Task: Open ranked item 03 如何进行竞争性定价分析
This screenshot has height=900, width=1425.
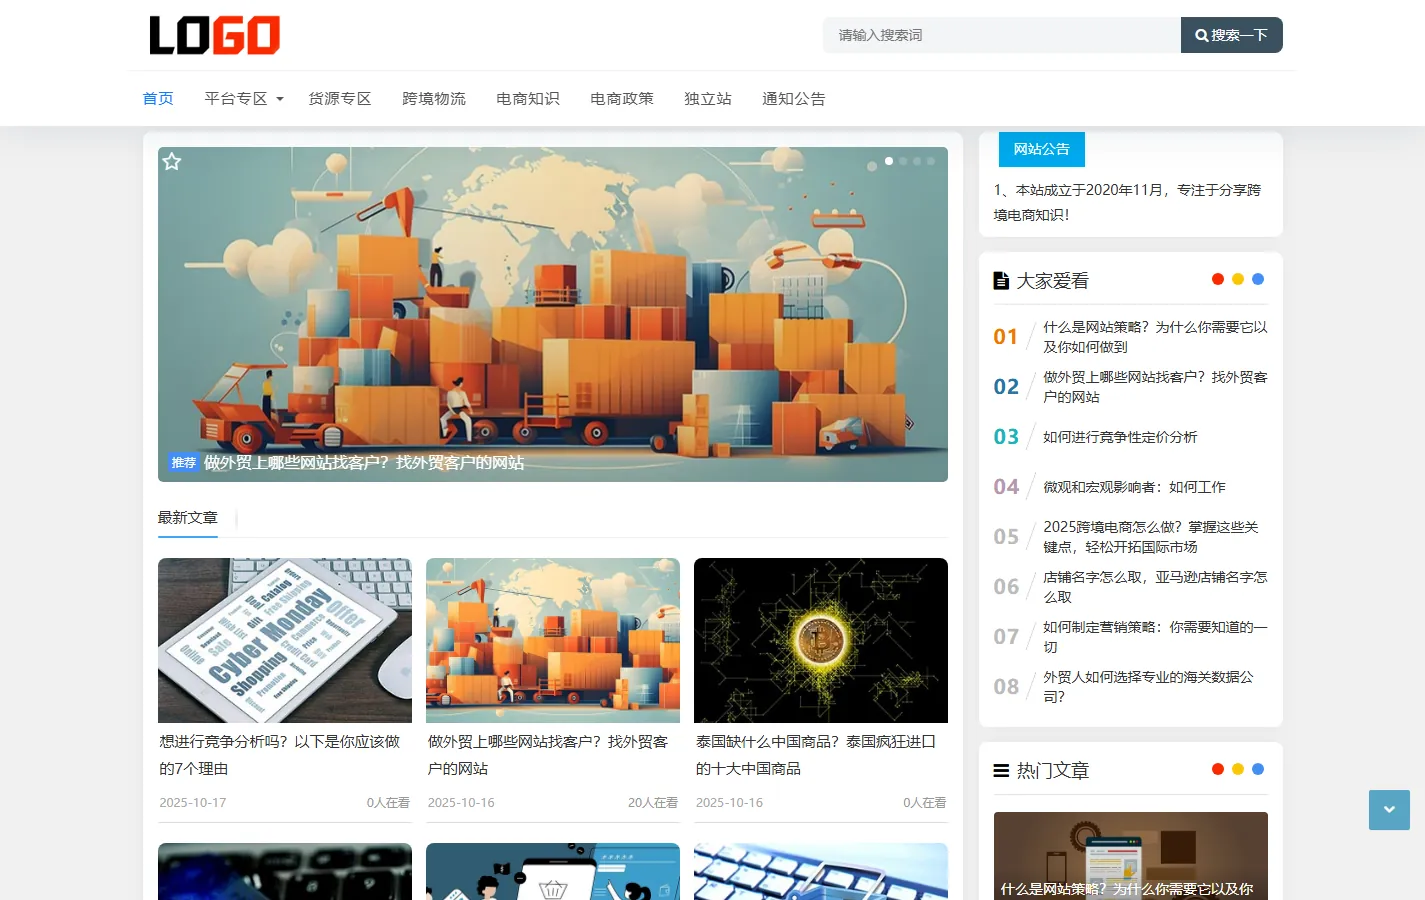Action: [x=1120, y=437]
